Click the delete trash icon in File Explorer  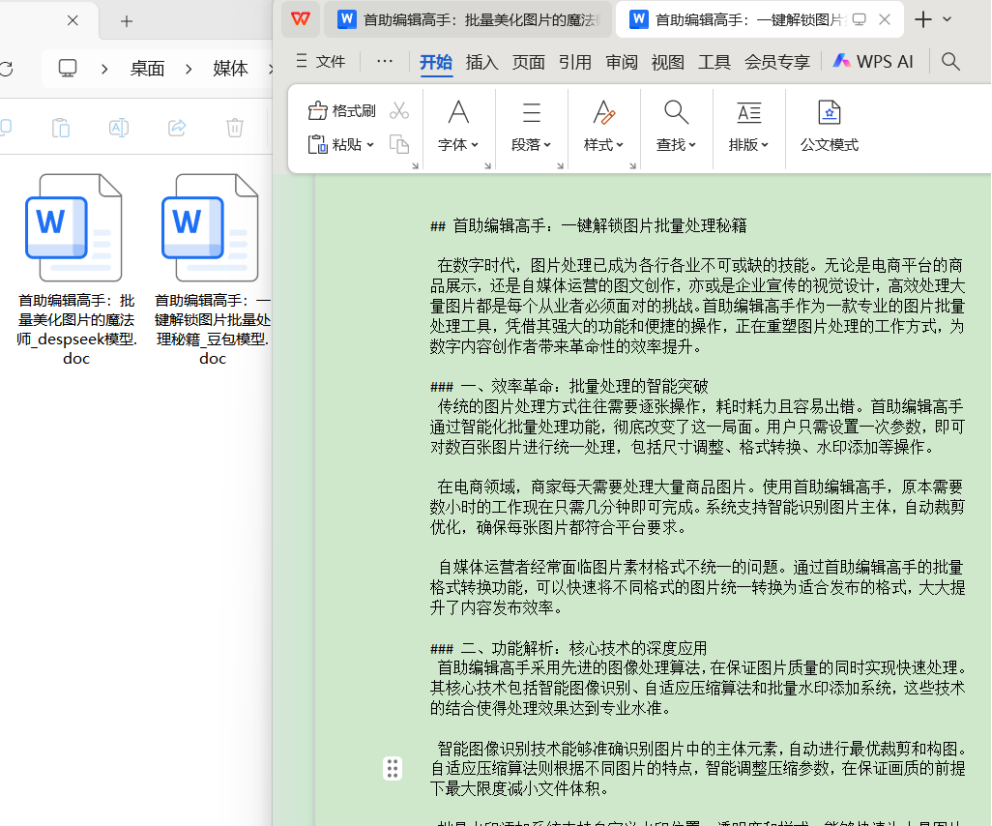[235, 128]
